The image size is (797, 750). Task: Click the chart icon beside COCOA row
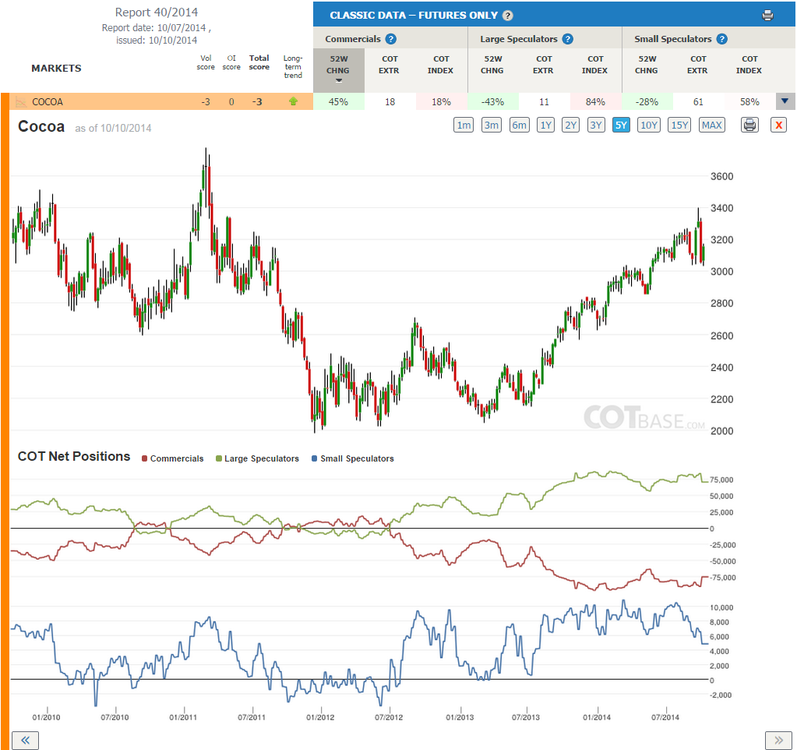pyautogui.click(x=21, y=102)
